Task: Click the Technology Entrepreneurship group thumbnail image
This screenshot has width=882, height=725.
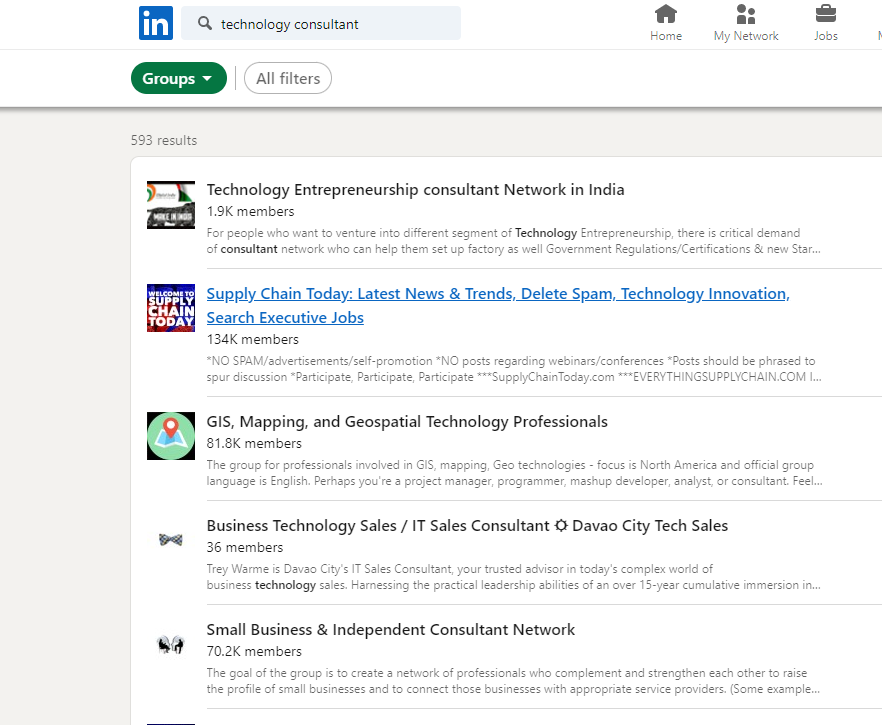Action: click(170, 204)
